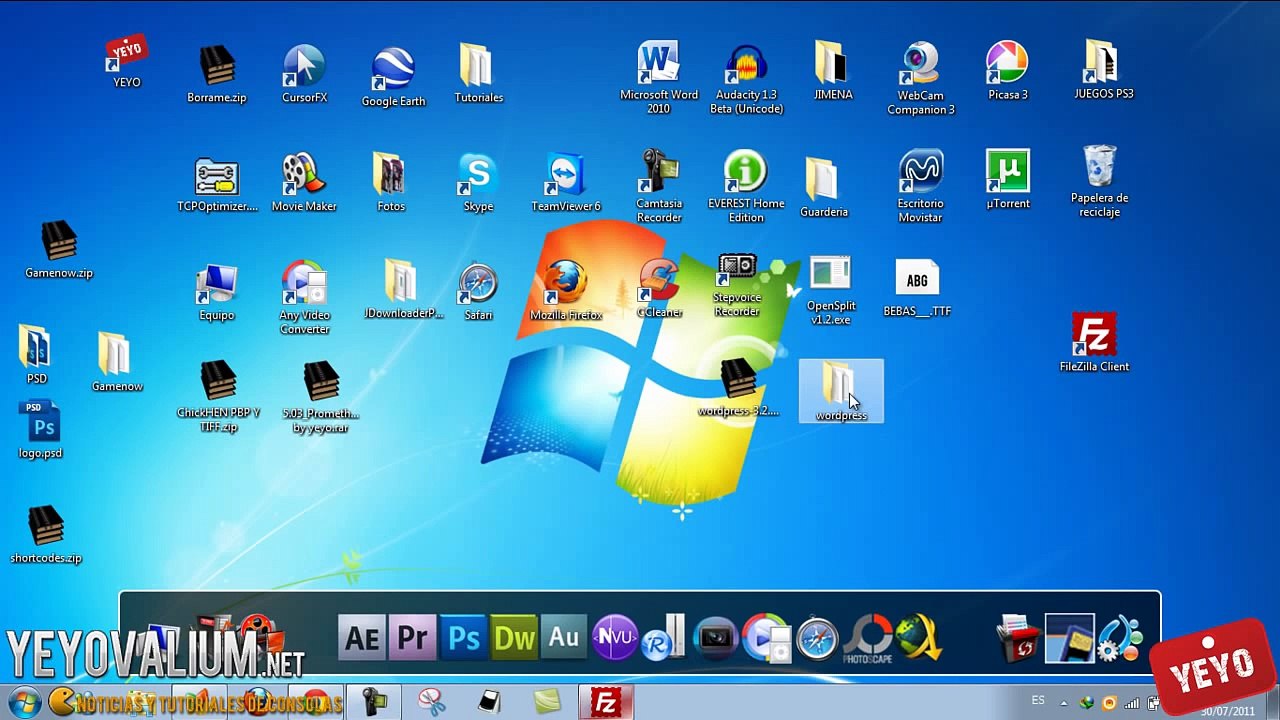
Task: Open Equipo (Computer)
Action: pos(217,292)
